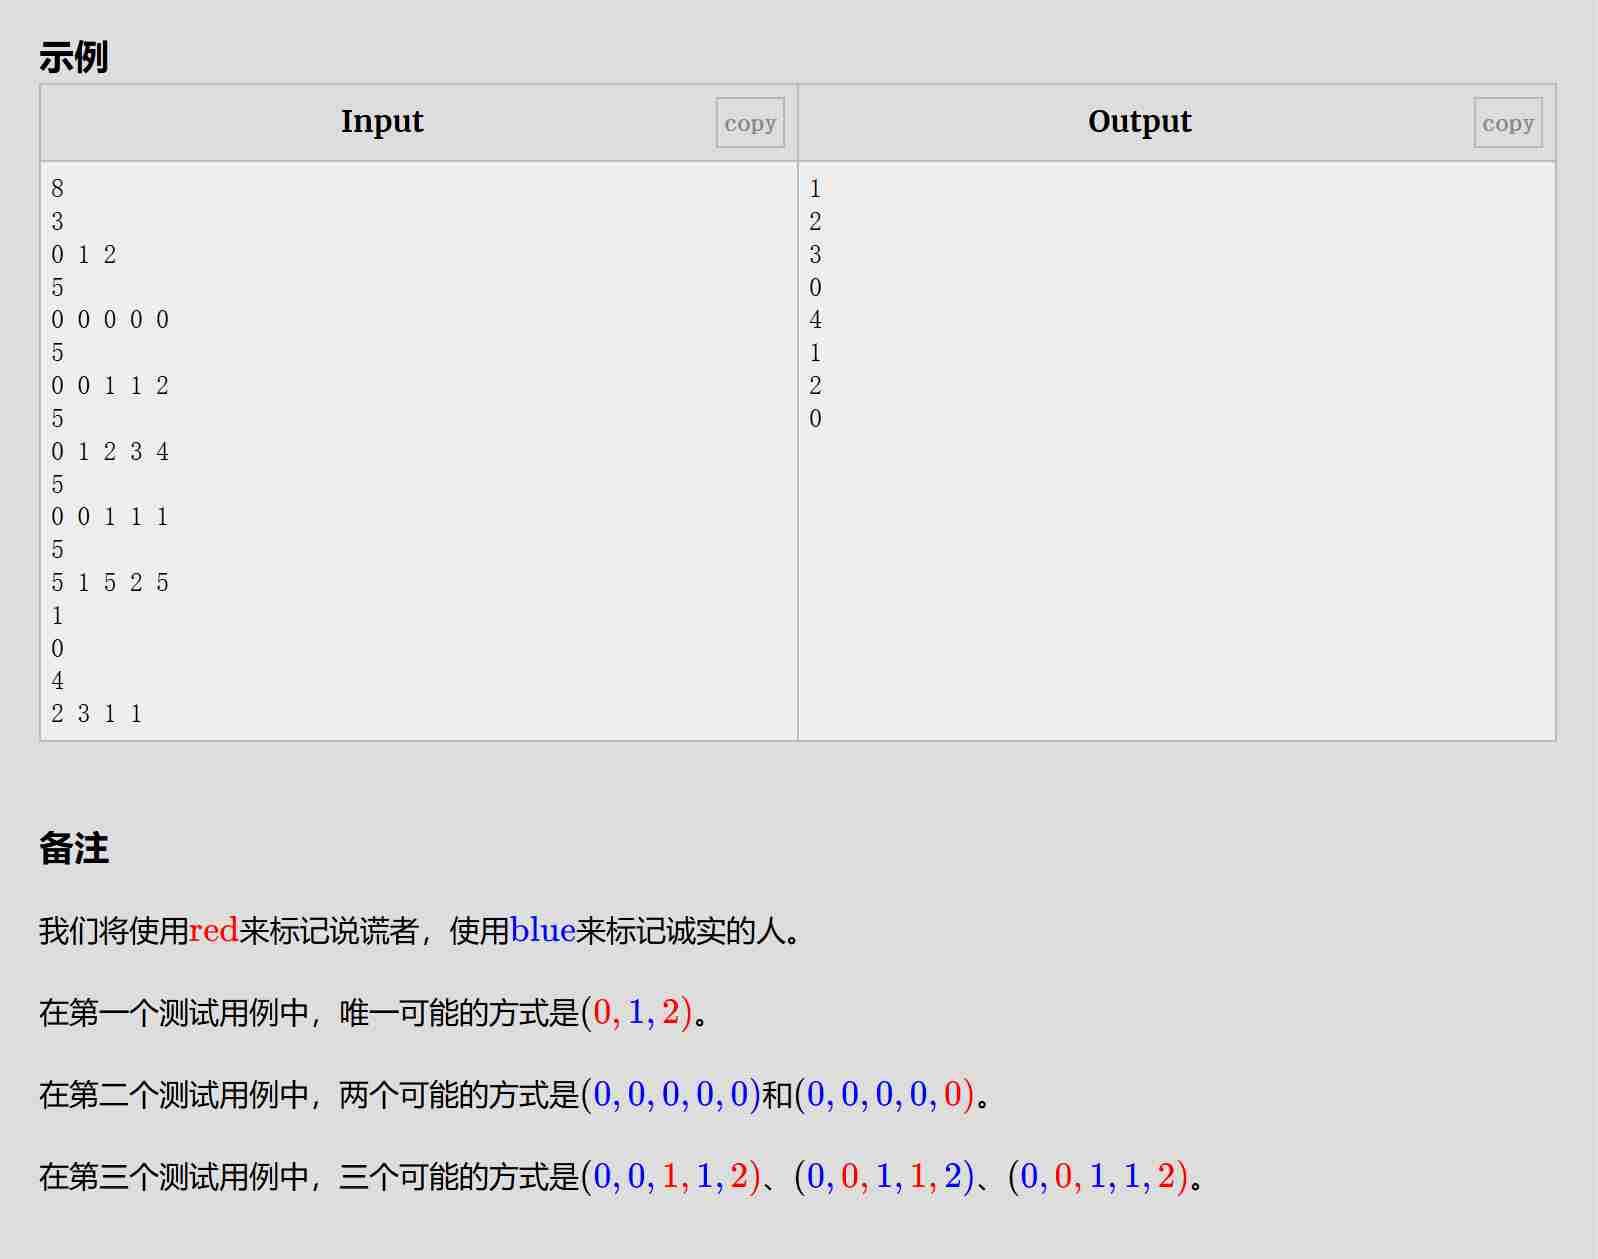Click input line '0 0 0 0 0'
This screenshot has width=1598, height=1259.
tap(110, 320)
